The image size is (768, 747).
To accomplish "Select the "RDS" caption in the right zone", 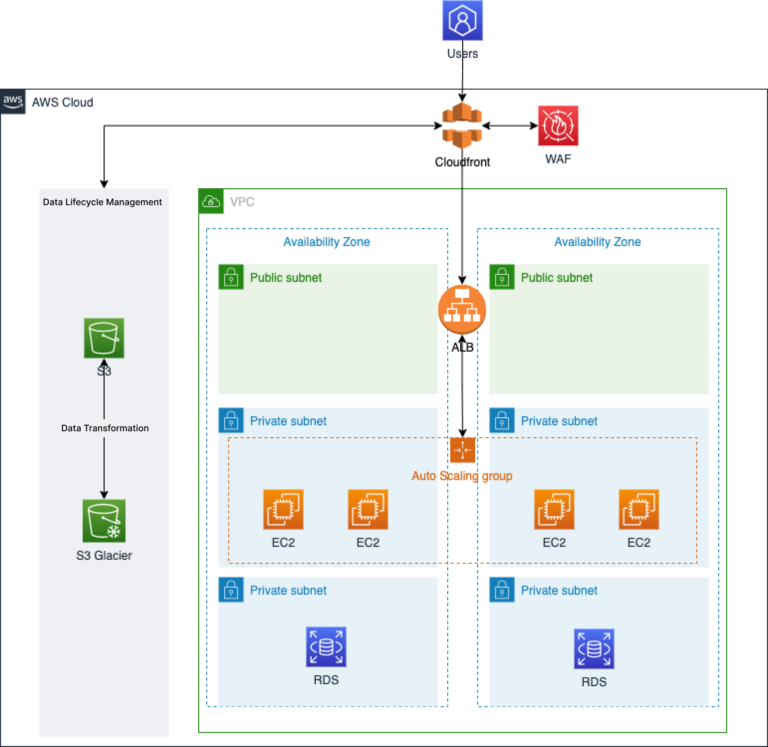I will click(594, 682).
